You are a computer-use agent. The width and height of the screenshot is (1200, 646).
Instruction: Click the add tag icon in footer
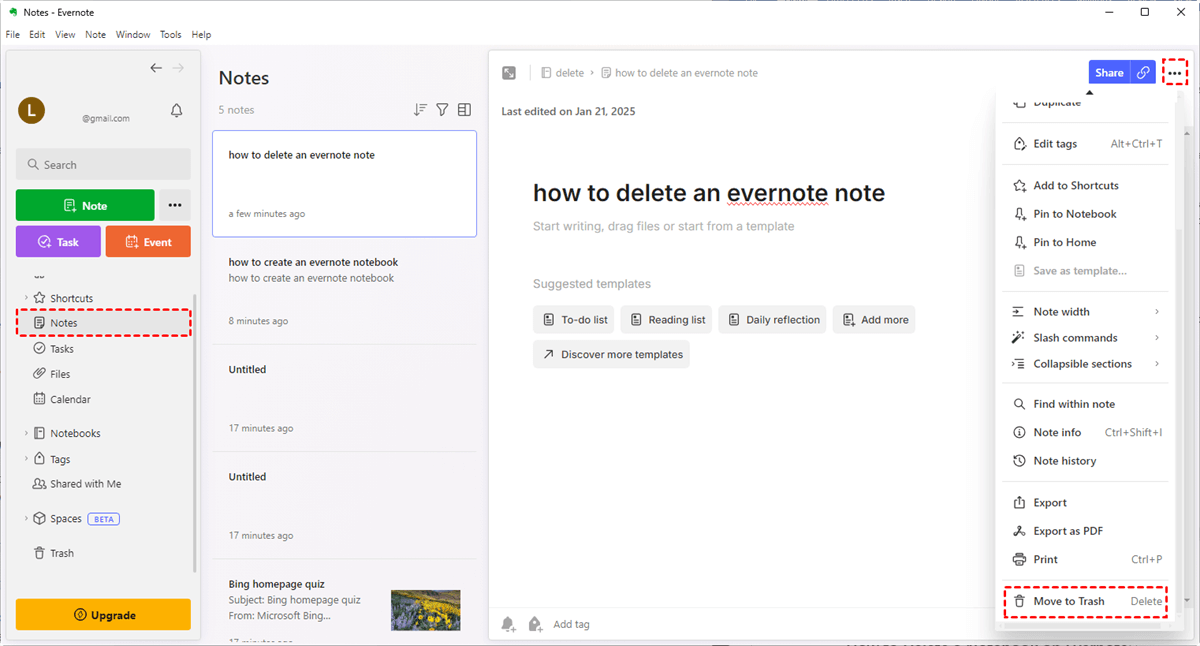535,624
